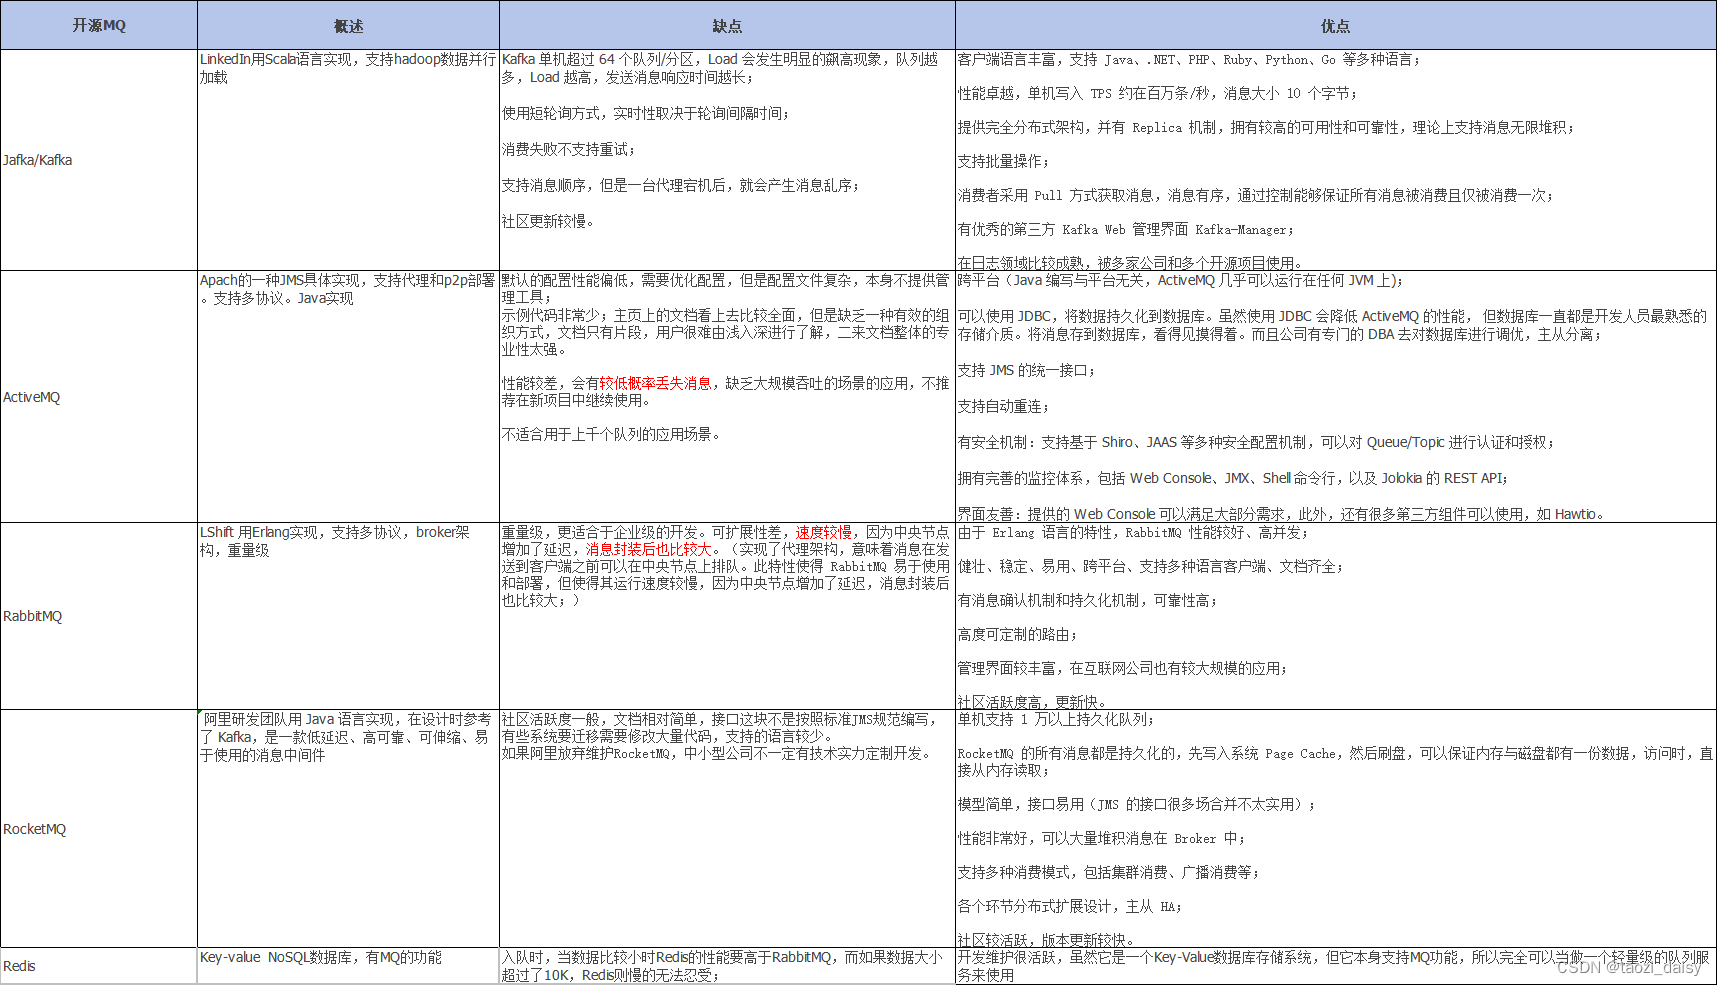Click the RocketMQ advantage line 单机支持 1 万以上持久化队列
The width and height of the screenshot is (1717, 986).
pos(1057,719)
